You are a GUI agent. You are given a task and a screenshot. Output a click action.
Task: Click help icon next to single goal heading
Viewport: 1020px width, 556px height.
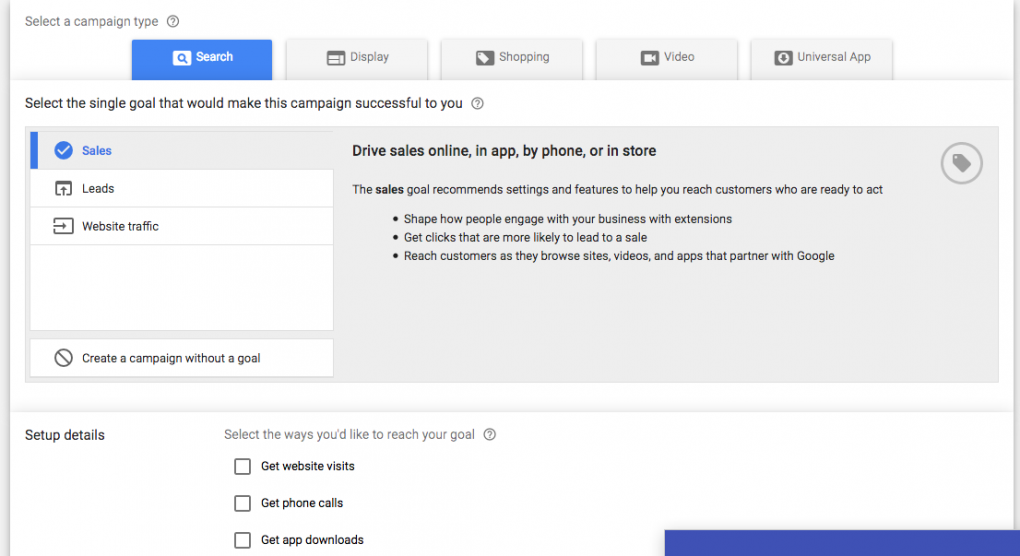click(477, 103)
